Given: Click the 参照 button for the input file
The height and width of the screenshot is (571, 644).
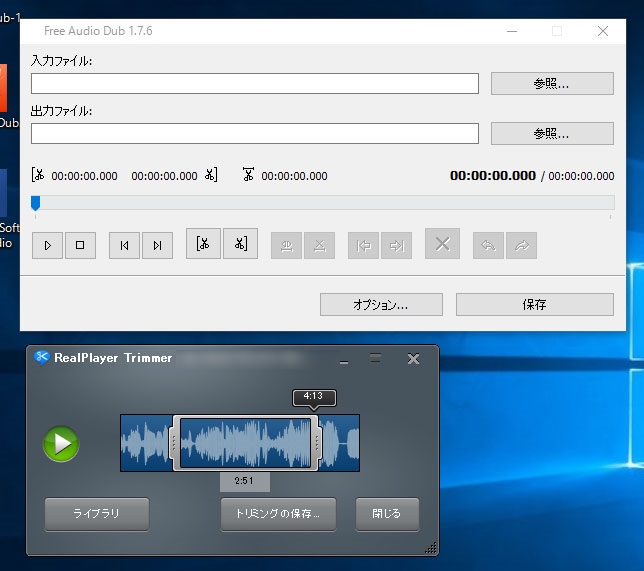Looking at the screenshot, I should tap(552, 83).
